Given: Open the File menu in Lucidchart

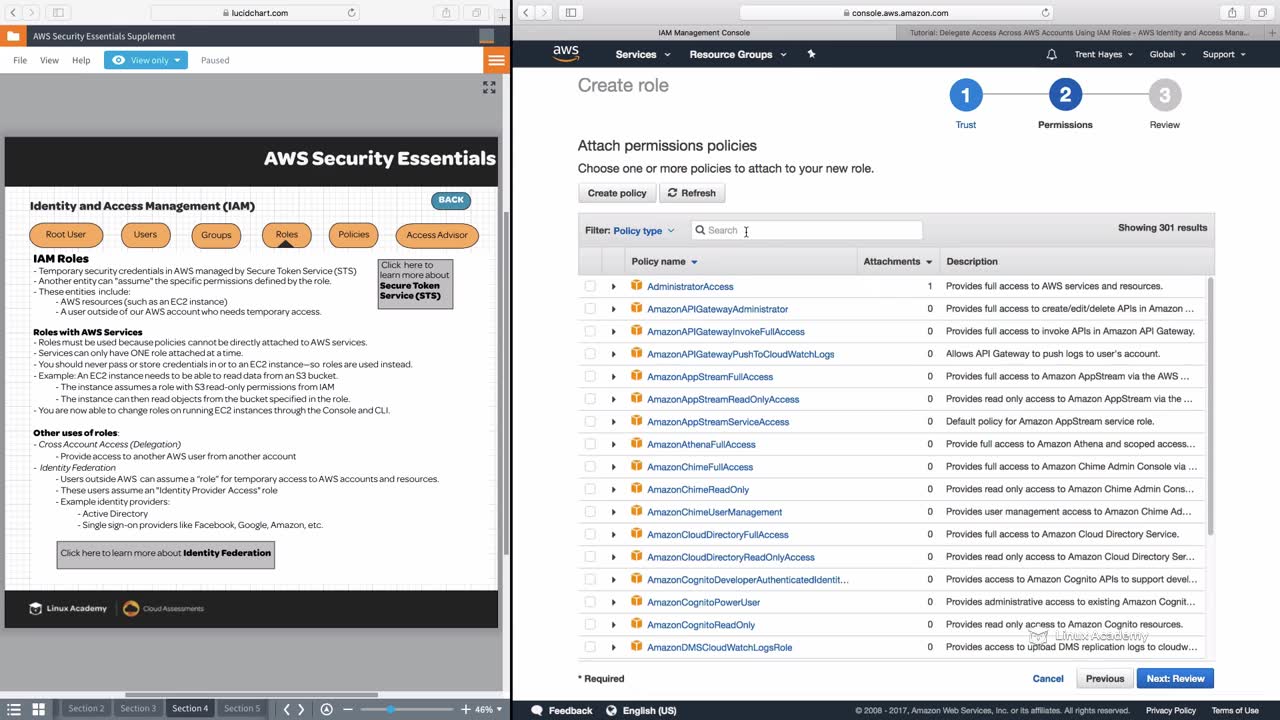Looking at the screenshot, I should (20, 60).
